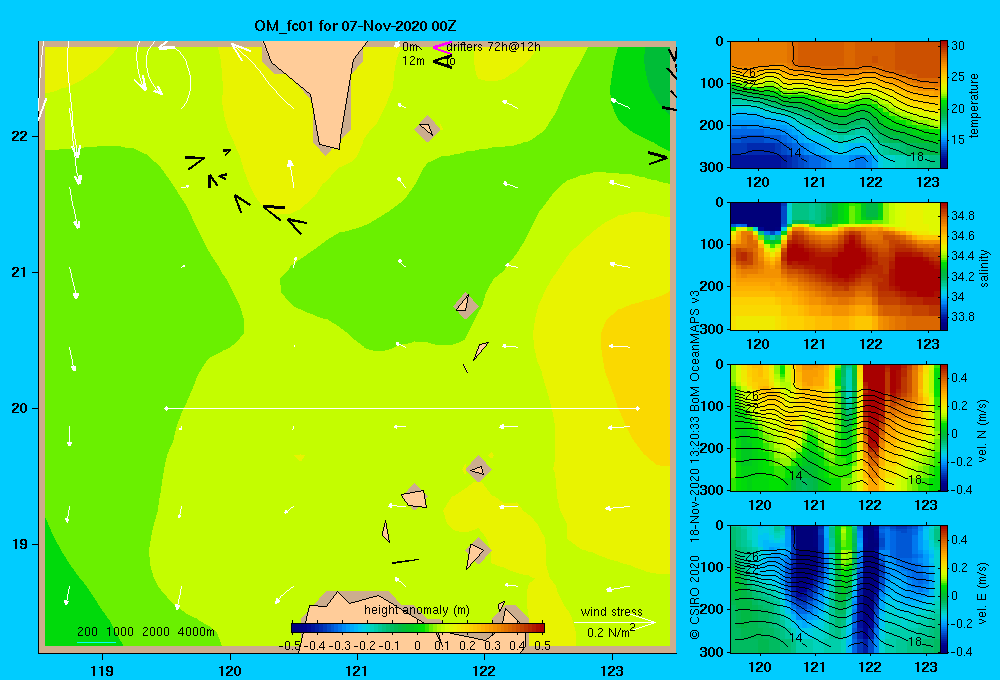The width and height of the screenshot is (1000, 680).
Task: Open the eastward velocity section panel
Action: click(x=835, y=589)
